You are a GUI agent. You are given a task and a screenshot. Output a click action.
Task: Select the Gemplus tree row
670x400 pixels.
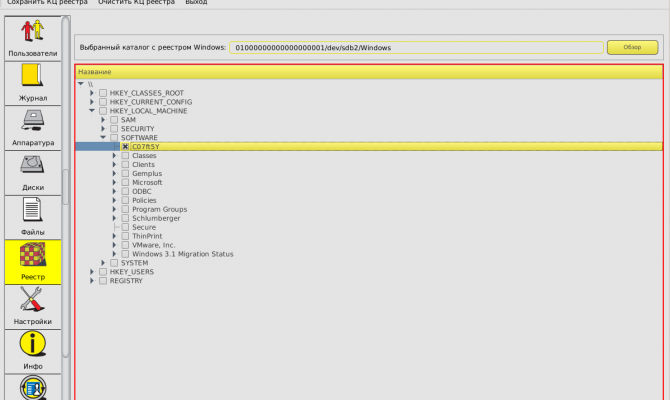point(369,174)
